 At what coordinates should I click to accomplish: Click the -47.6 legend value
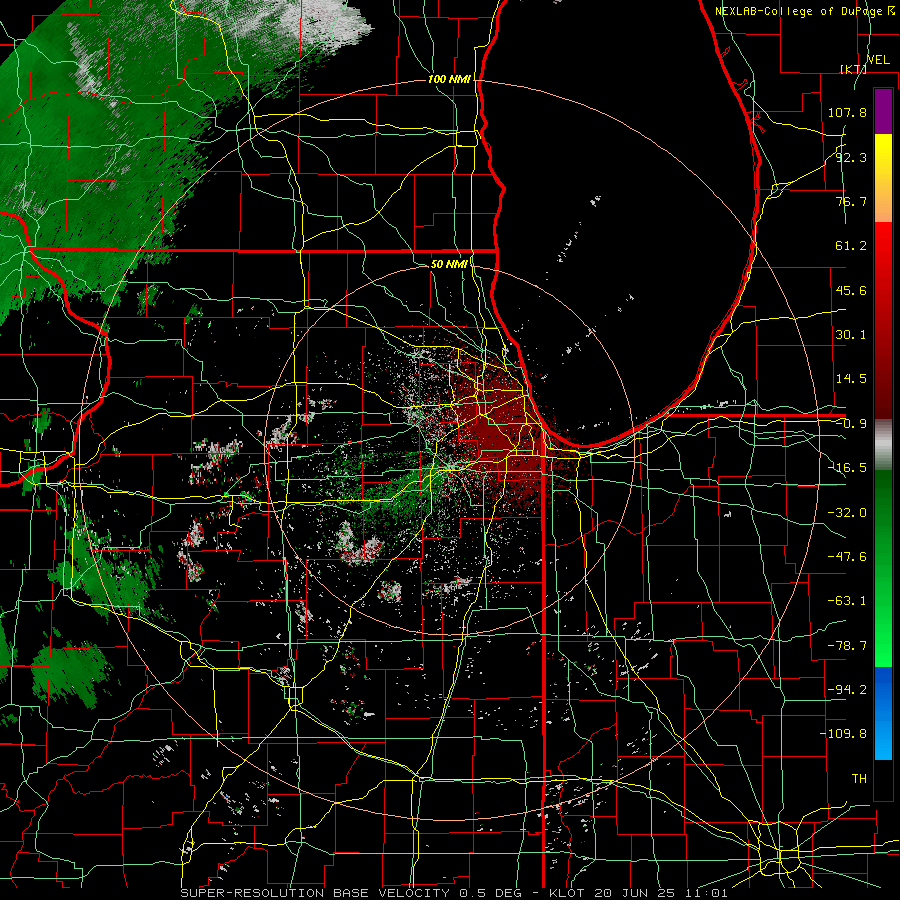[847, 557]
